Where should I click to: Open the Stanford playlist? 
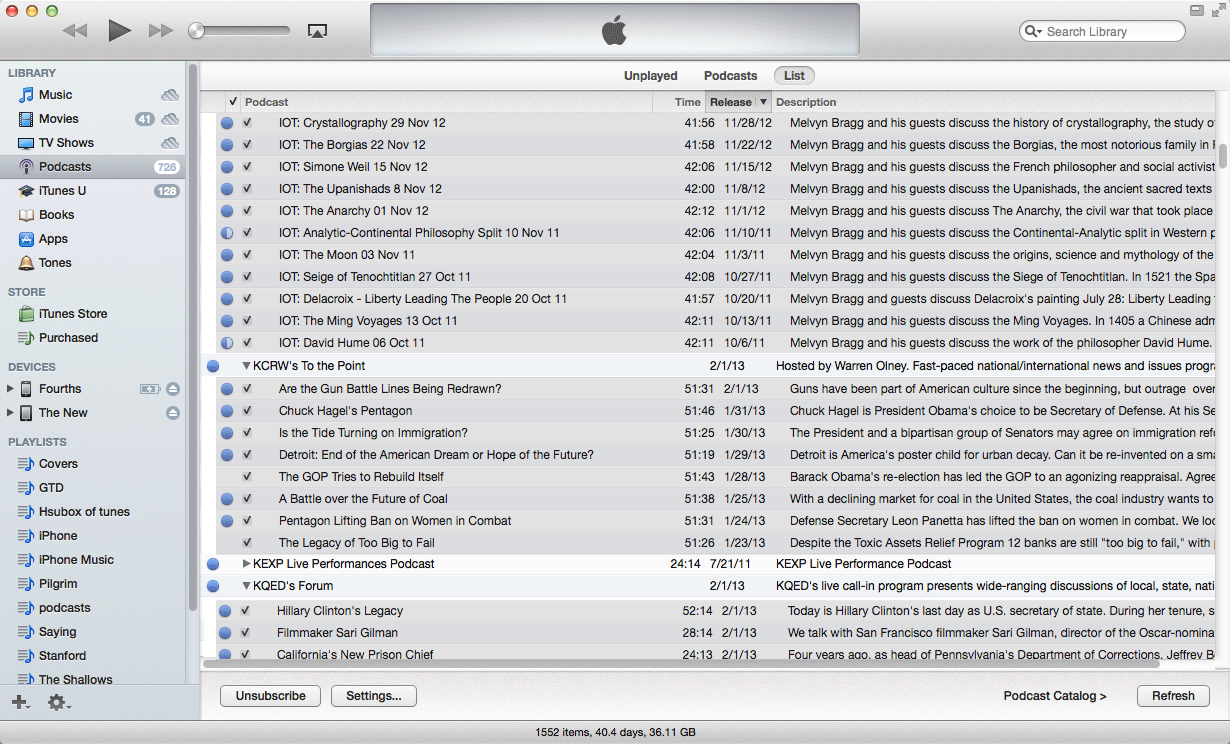point(62,656)
